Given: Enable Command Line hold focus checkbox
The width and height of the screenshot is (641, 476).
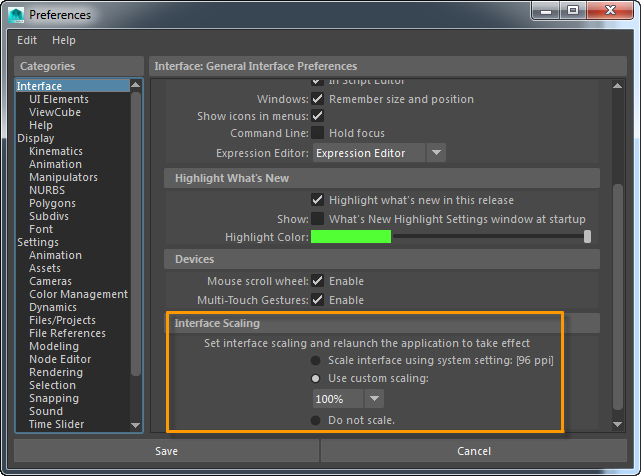Looking at the screenshot, I should [318, 133].
